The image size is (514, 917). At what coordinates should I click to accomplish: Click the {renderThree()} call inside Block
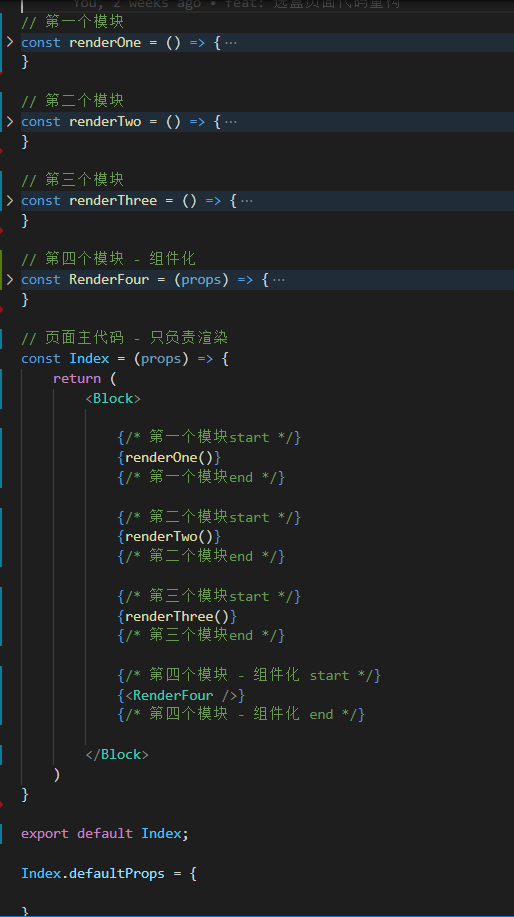pos(177,616)
